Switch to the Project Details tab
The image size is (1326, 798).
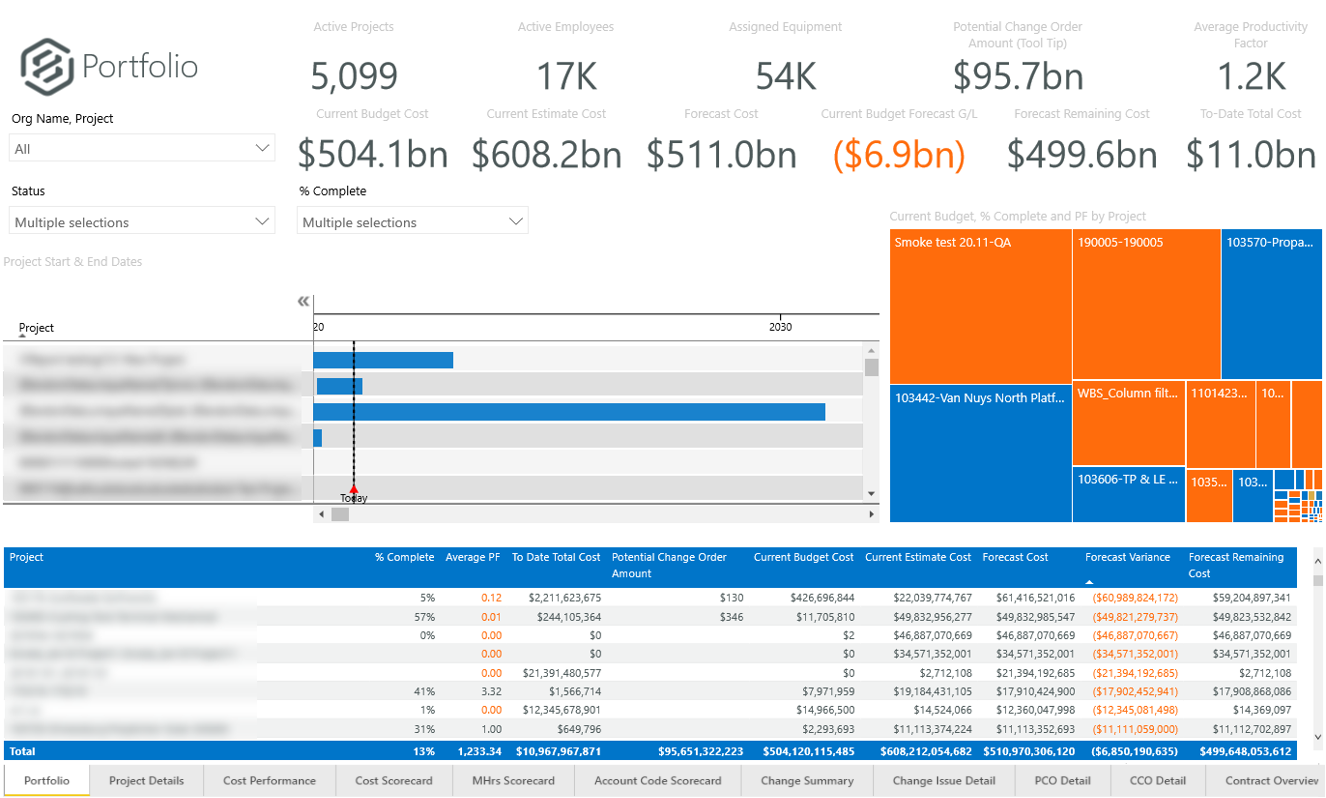146,781
